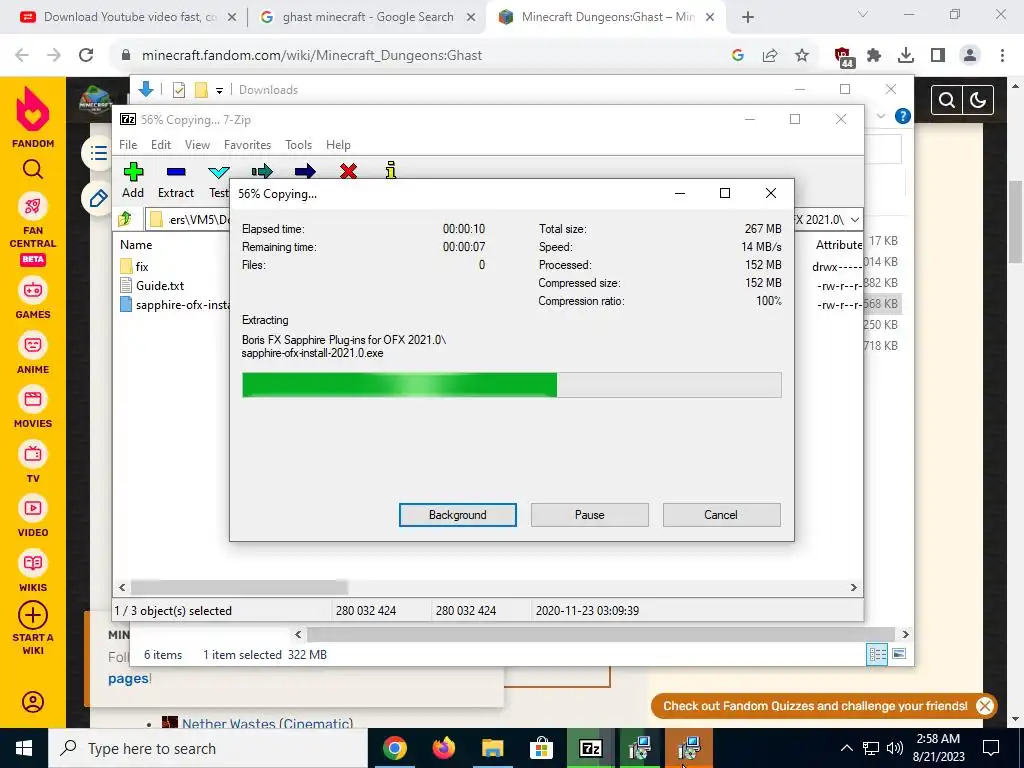1024x768 pixels.
Task: Open the 7-Zip File menu
Action: click(128, 145)
